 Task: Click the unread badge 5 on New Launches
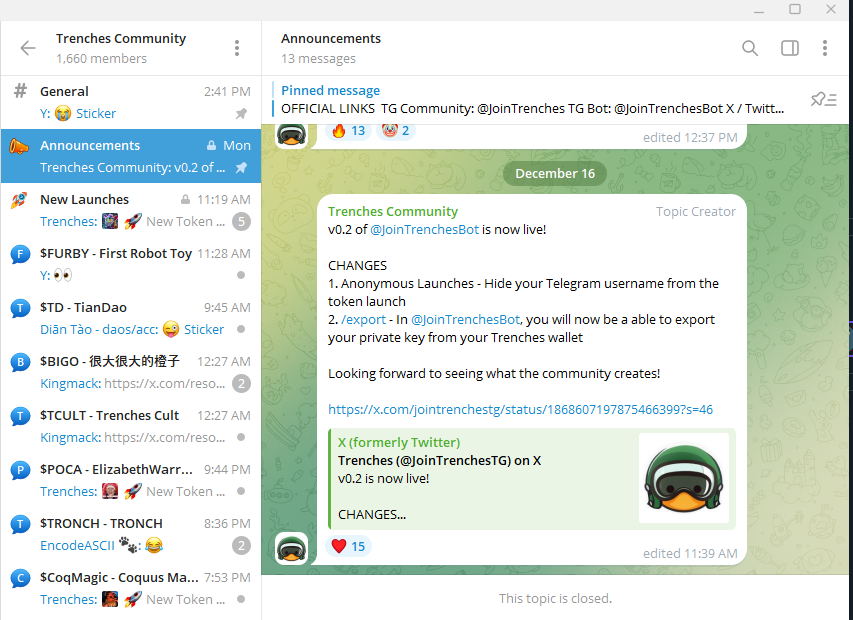point(241,221)
